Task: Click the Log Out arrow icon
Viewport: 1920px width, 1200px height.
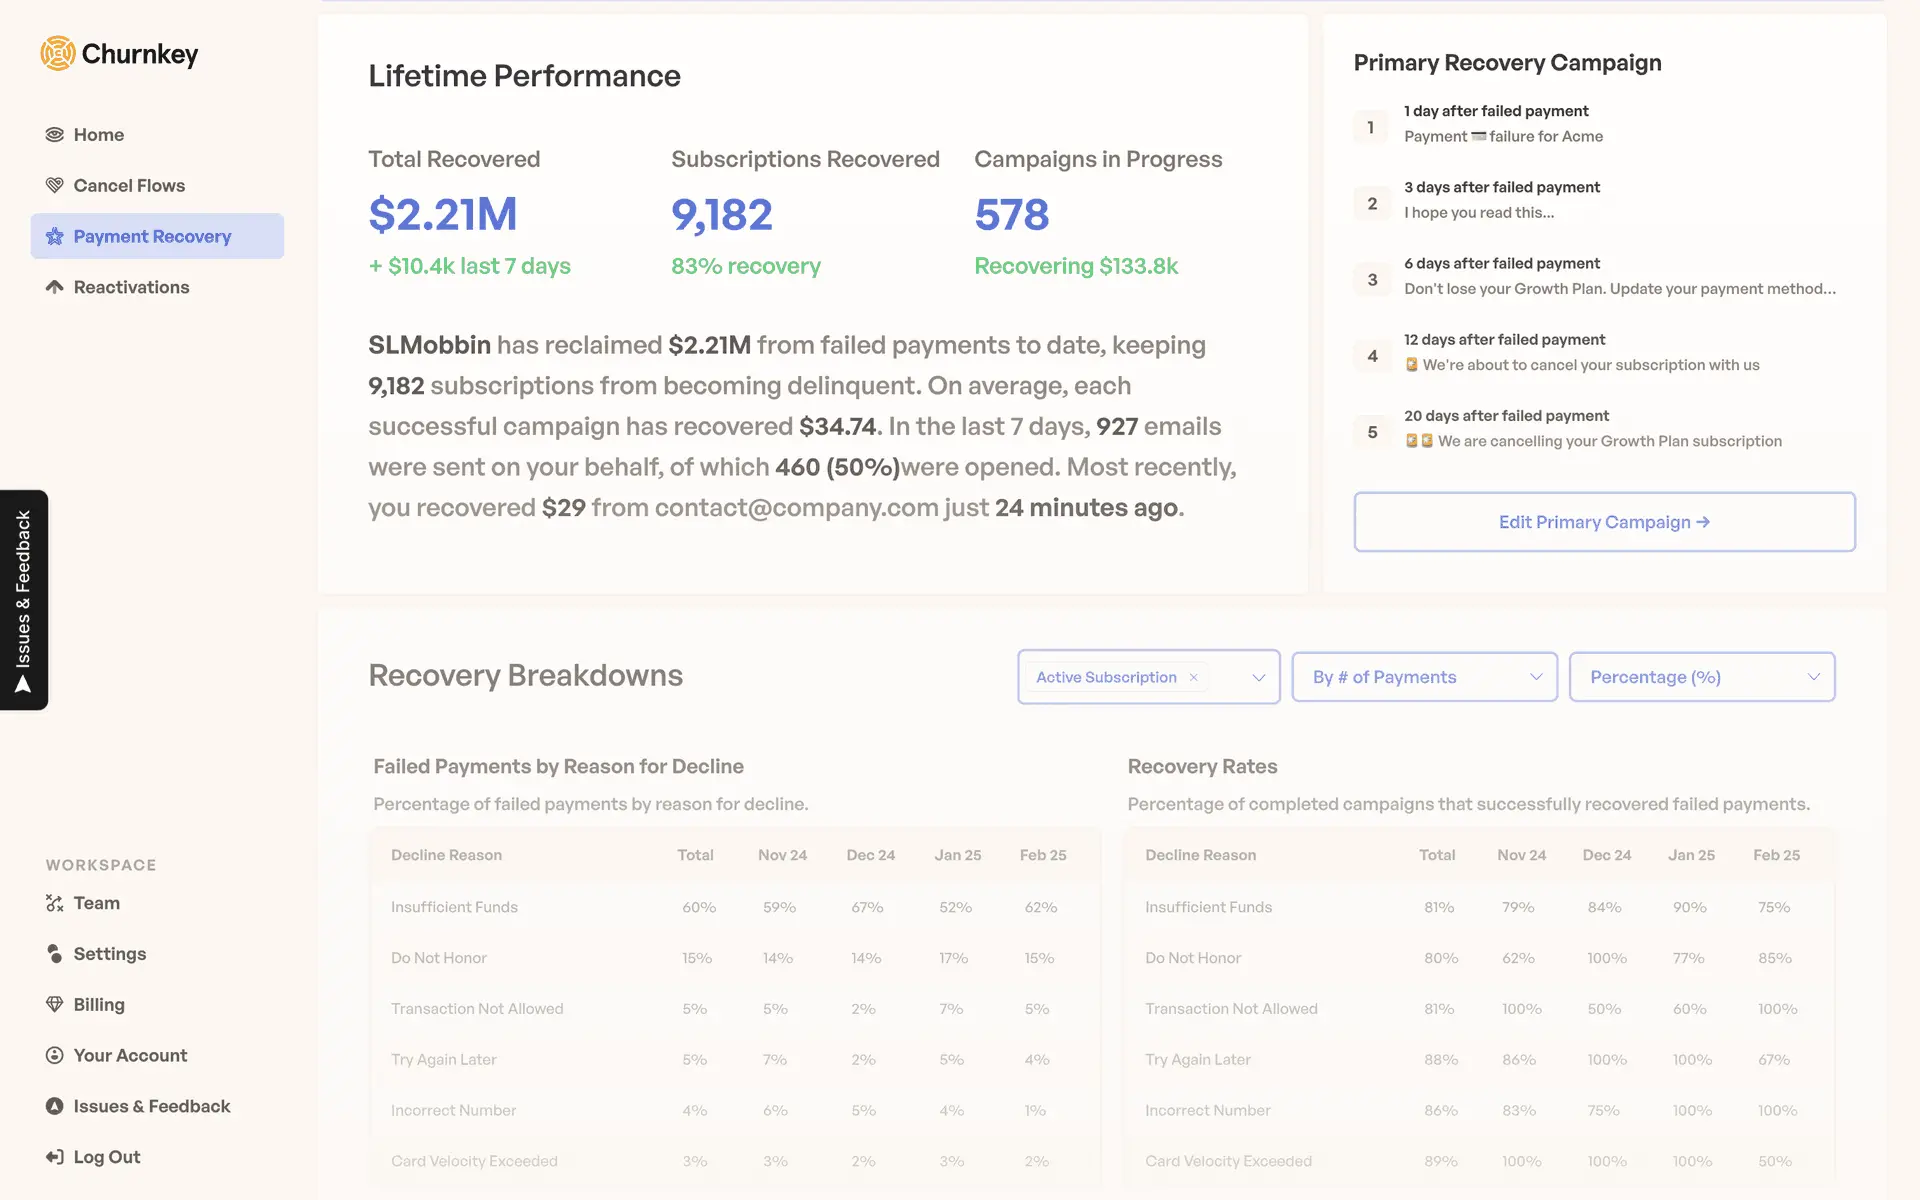Action: click(55, 1157)
